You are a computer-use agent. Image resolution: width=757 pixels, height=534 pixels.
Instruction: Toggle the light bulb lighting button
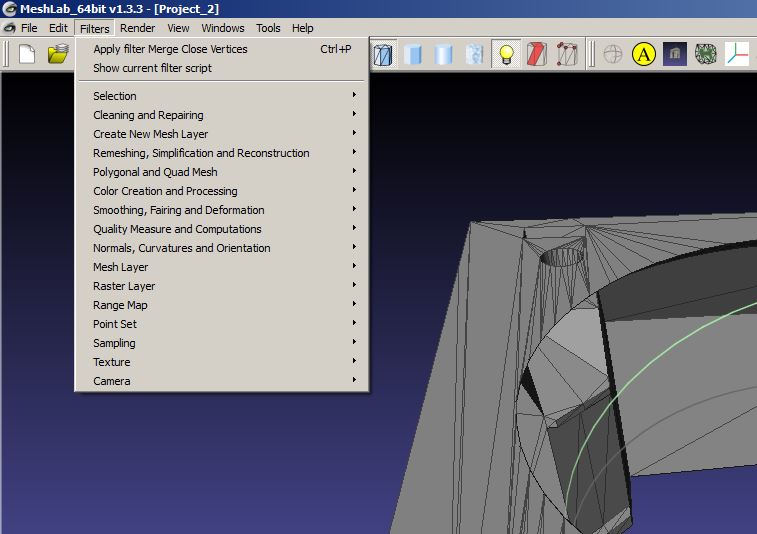point(507,54)
